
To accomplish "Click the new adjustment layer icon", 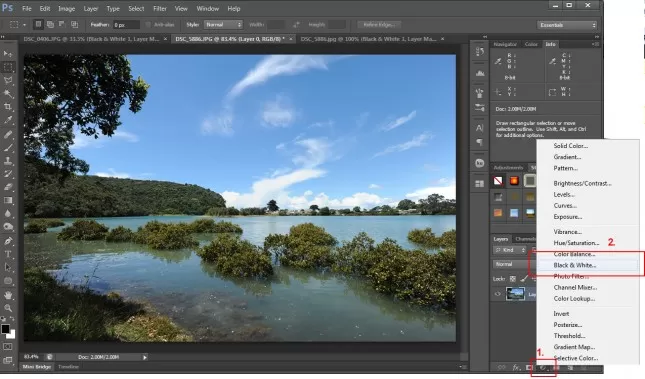I will [543, 367].
